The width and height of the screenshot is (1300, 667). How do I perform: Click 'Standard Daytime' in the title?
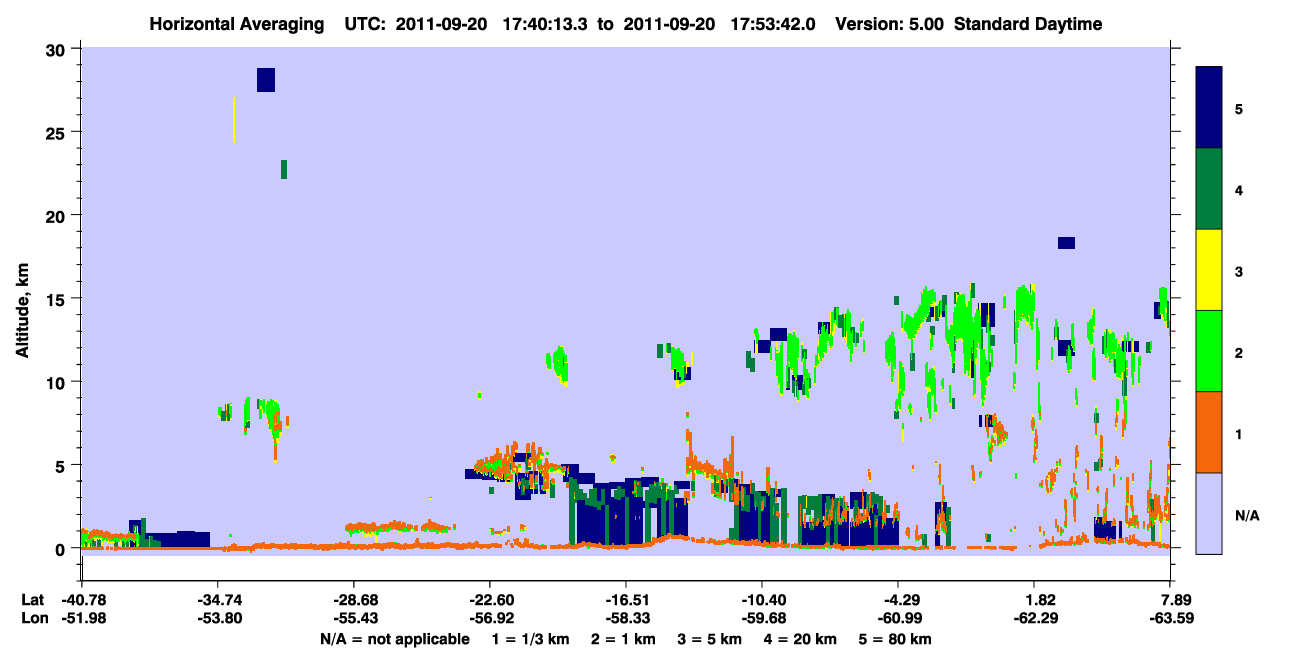[x=1028, y=24]
